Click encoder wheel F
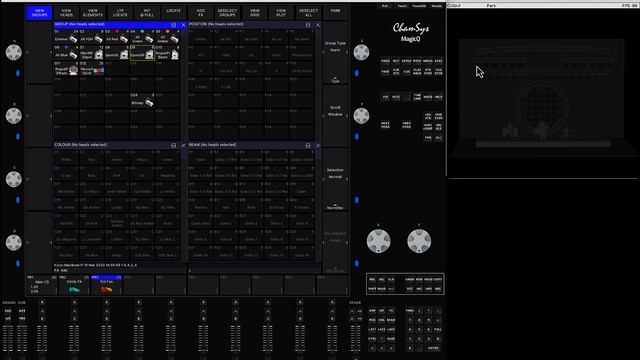The width and height of the screenshot is (640, 360). tap(361, 116)
